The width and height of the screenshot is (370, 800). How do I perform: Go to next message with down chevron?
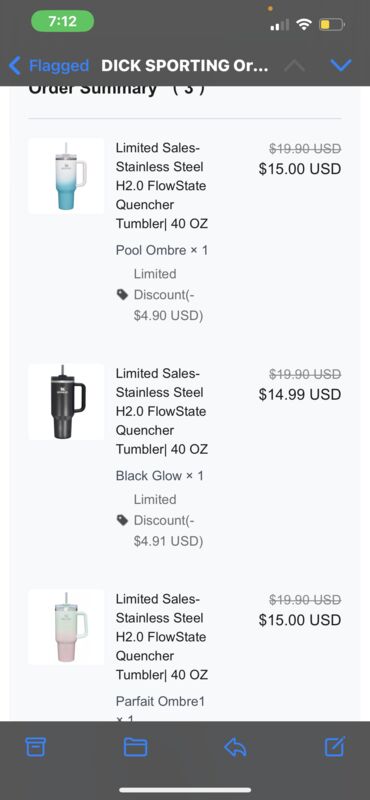pos(341,65)
